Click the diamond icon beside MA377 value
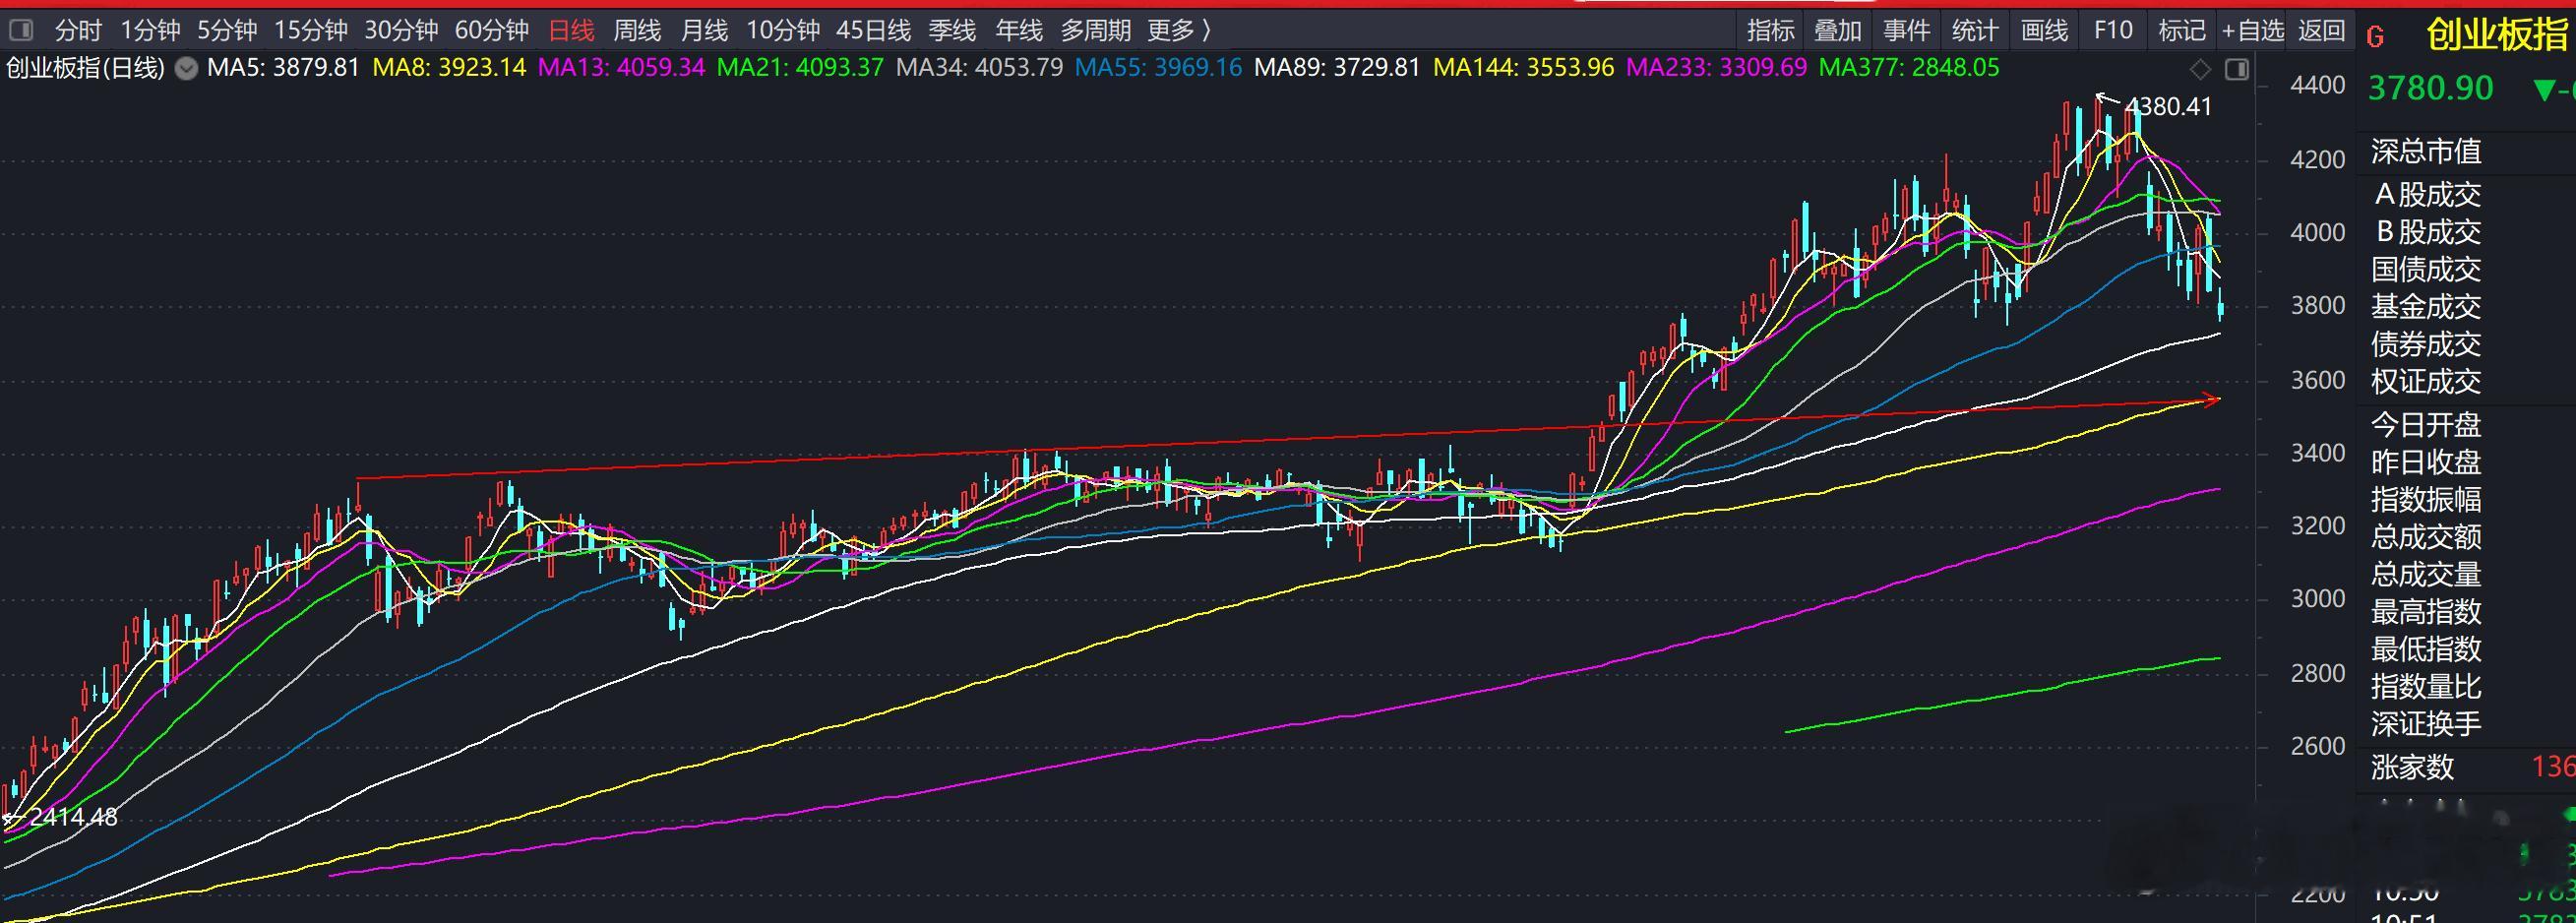This screenshot has height=923, width=2576. click(2200, 69)
